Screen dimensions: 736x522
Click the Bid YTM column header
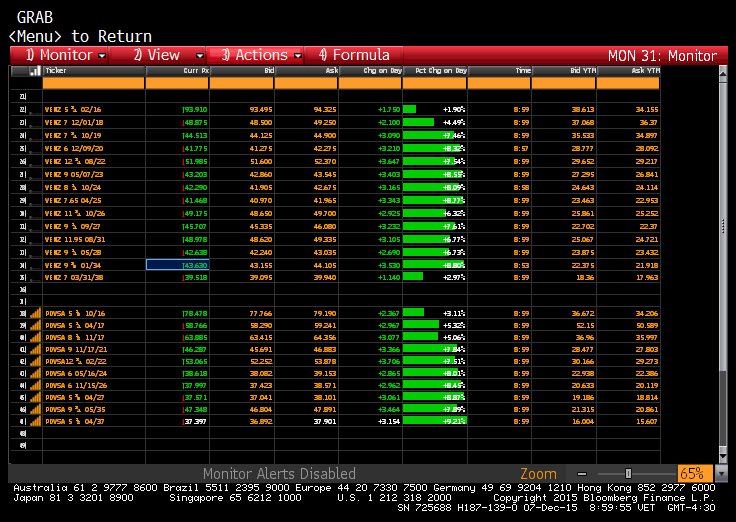[x=564, y=71]
